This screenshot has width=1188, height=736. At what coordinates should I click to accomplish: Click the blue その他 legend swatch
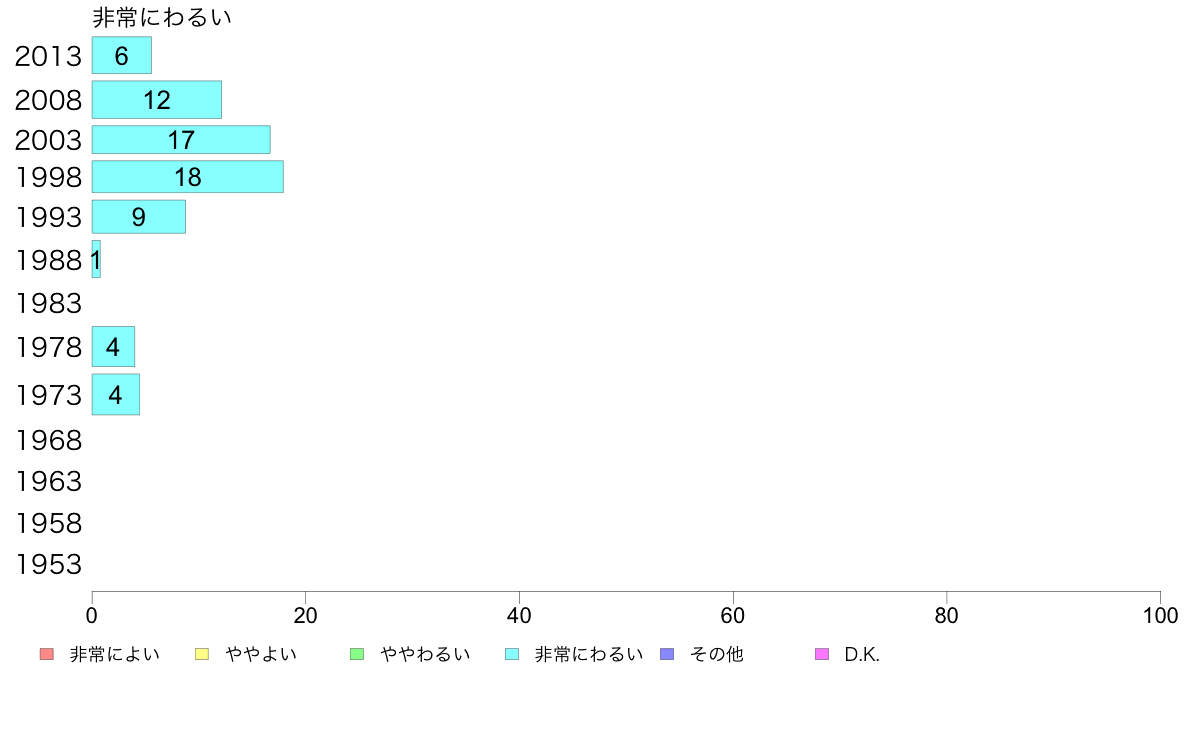tap(667, 654)
